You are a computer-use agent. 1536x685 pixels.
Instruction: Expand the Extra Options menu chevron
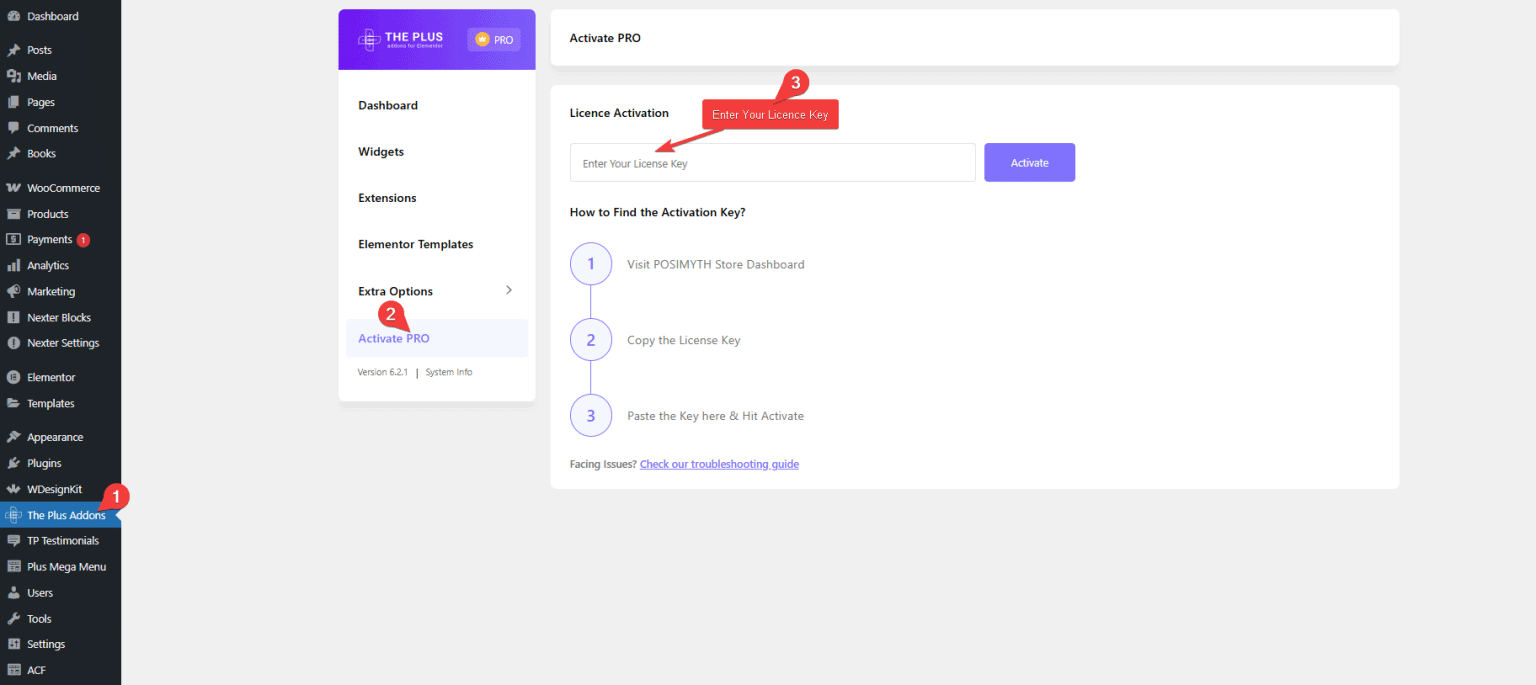[x=510, y=290]
